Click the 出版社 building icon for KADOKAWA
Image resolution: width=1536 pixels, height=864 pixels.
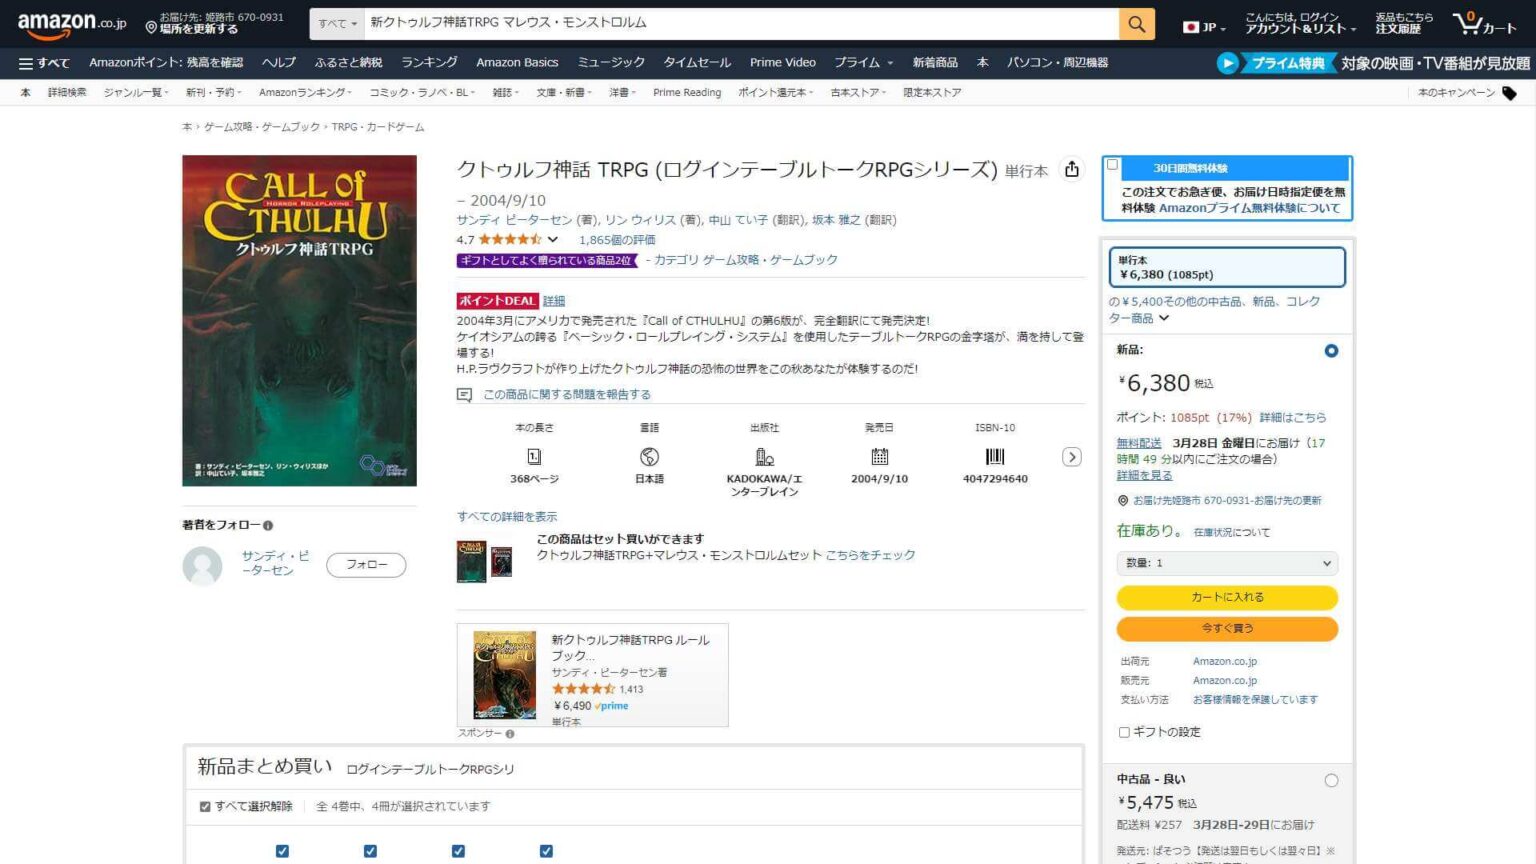(762, 458)
